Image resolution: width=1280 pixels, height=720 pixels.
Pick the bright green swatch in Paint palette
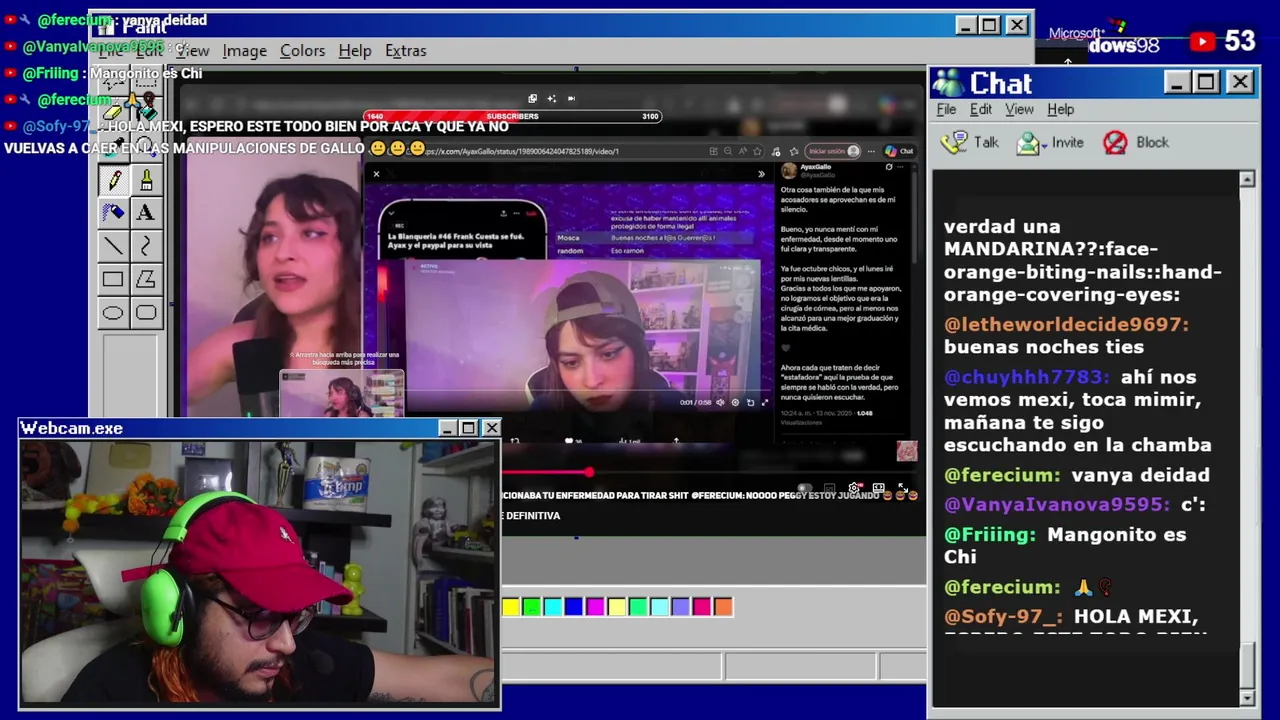tap(531, 606)
